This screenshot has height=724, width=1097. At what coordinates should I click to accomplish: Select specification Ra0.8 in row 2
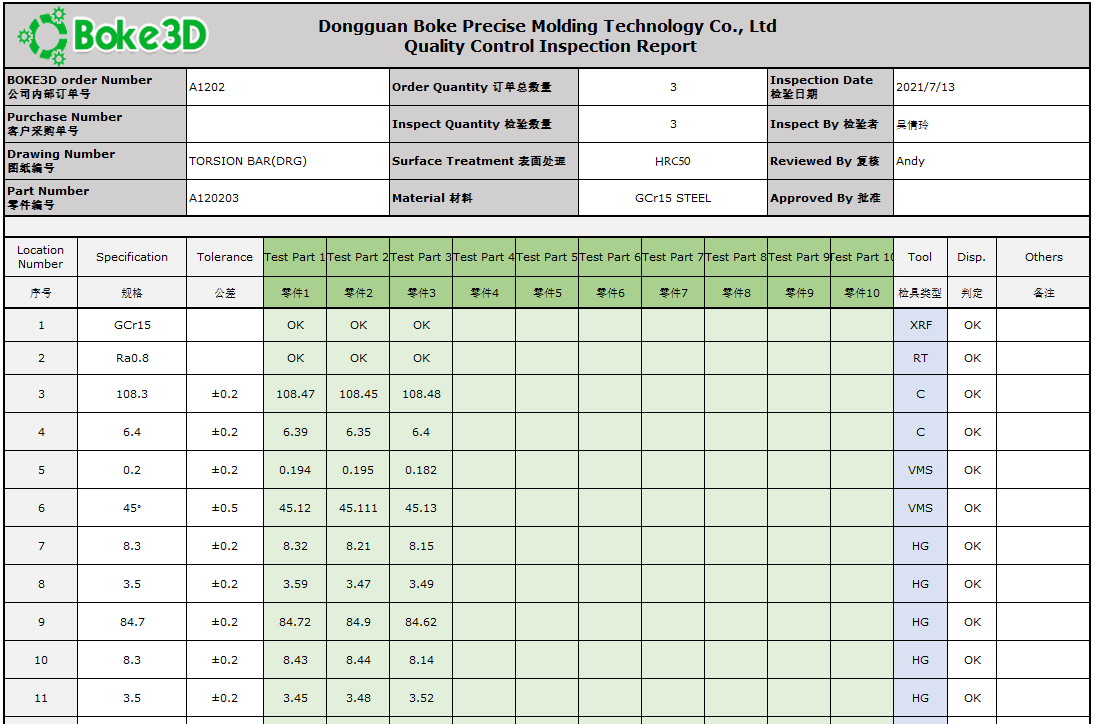[x=132, y=358]
